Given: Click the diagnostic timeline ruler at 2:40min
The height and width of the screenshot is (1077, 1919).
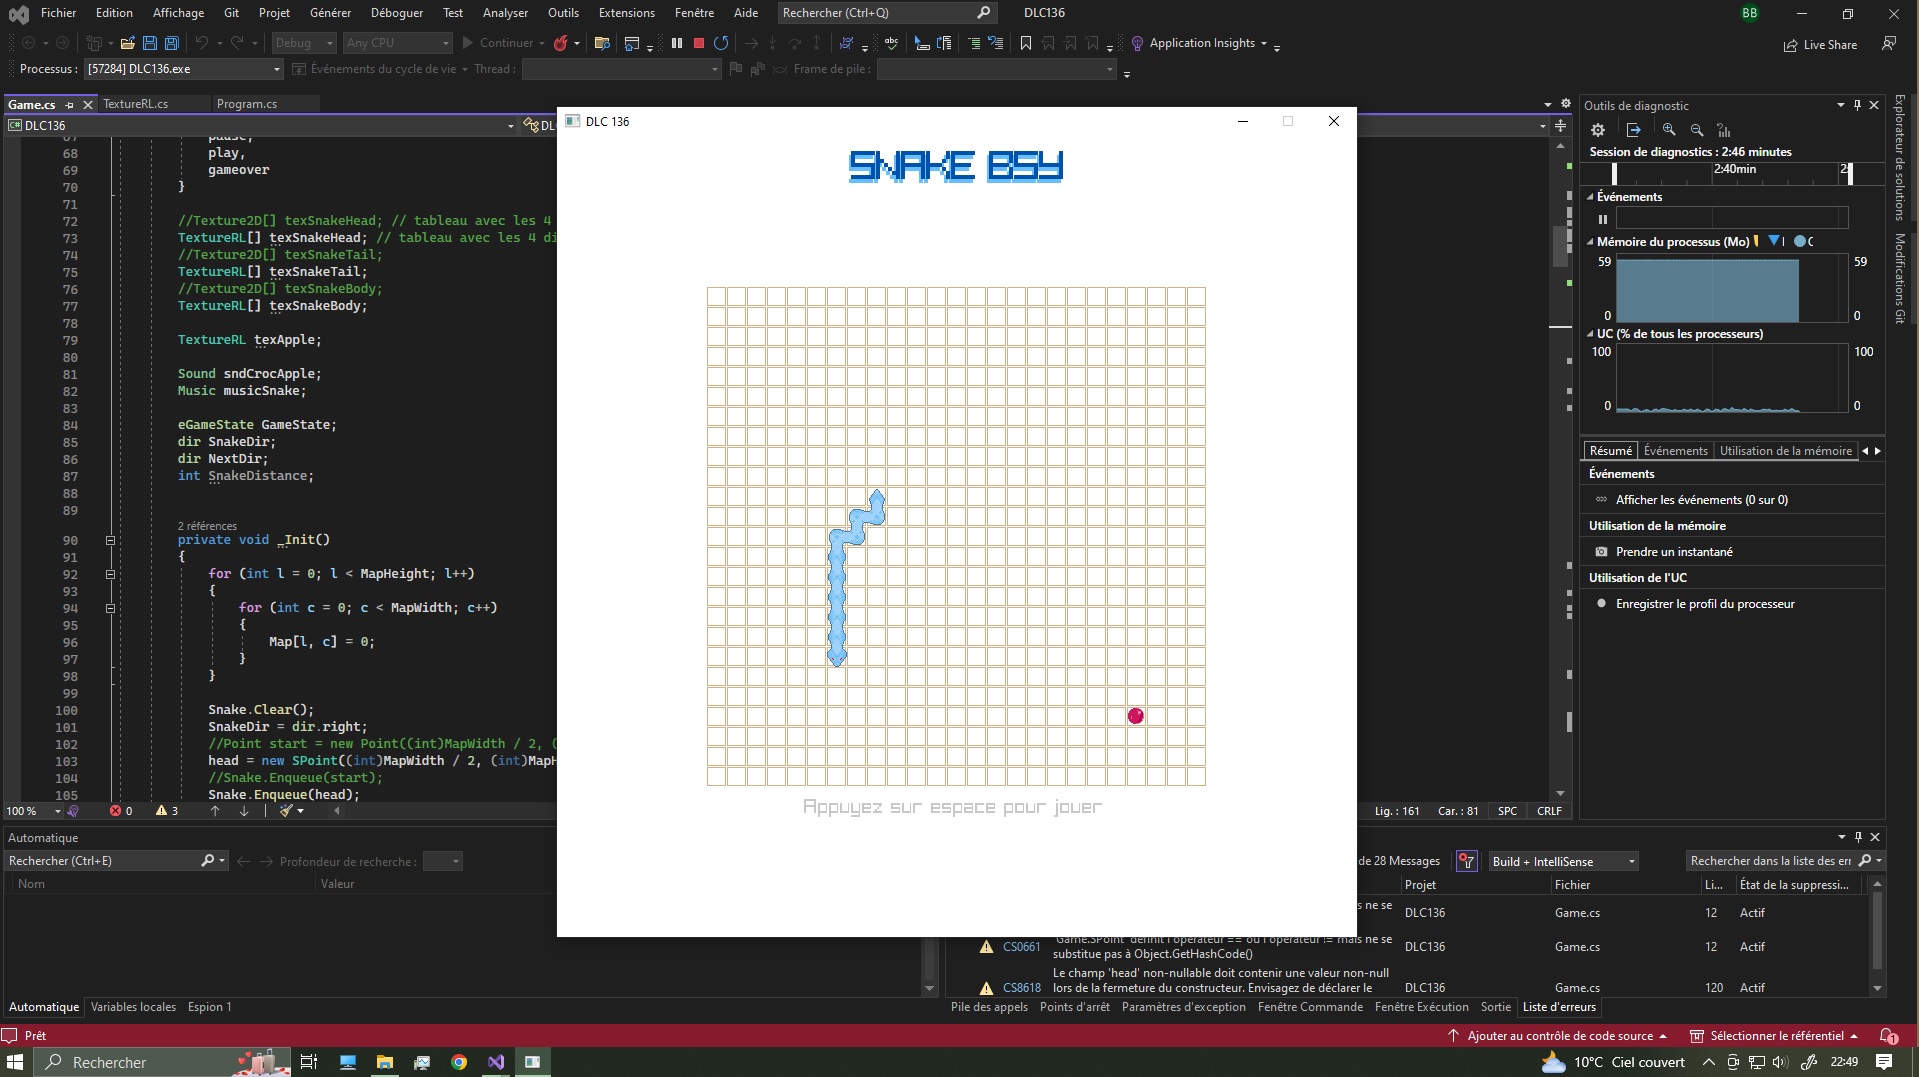Looking at the screenshot, I should [1734, 169].
